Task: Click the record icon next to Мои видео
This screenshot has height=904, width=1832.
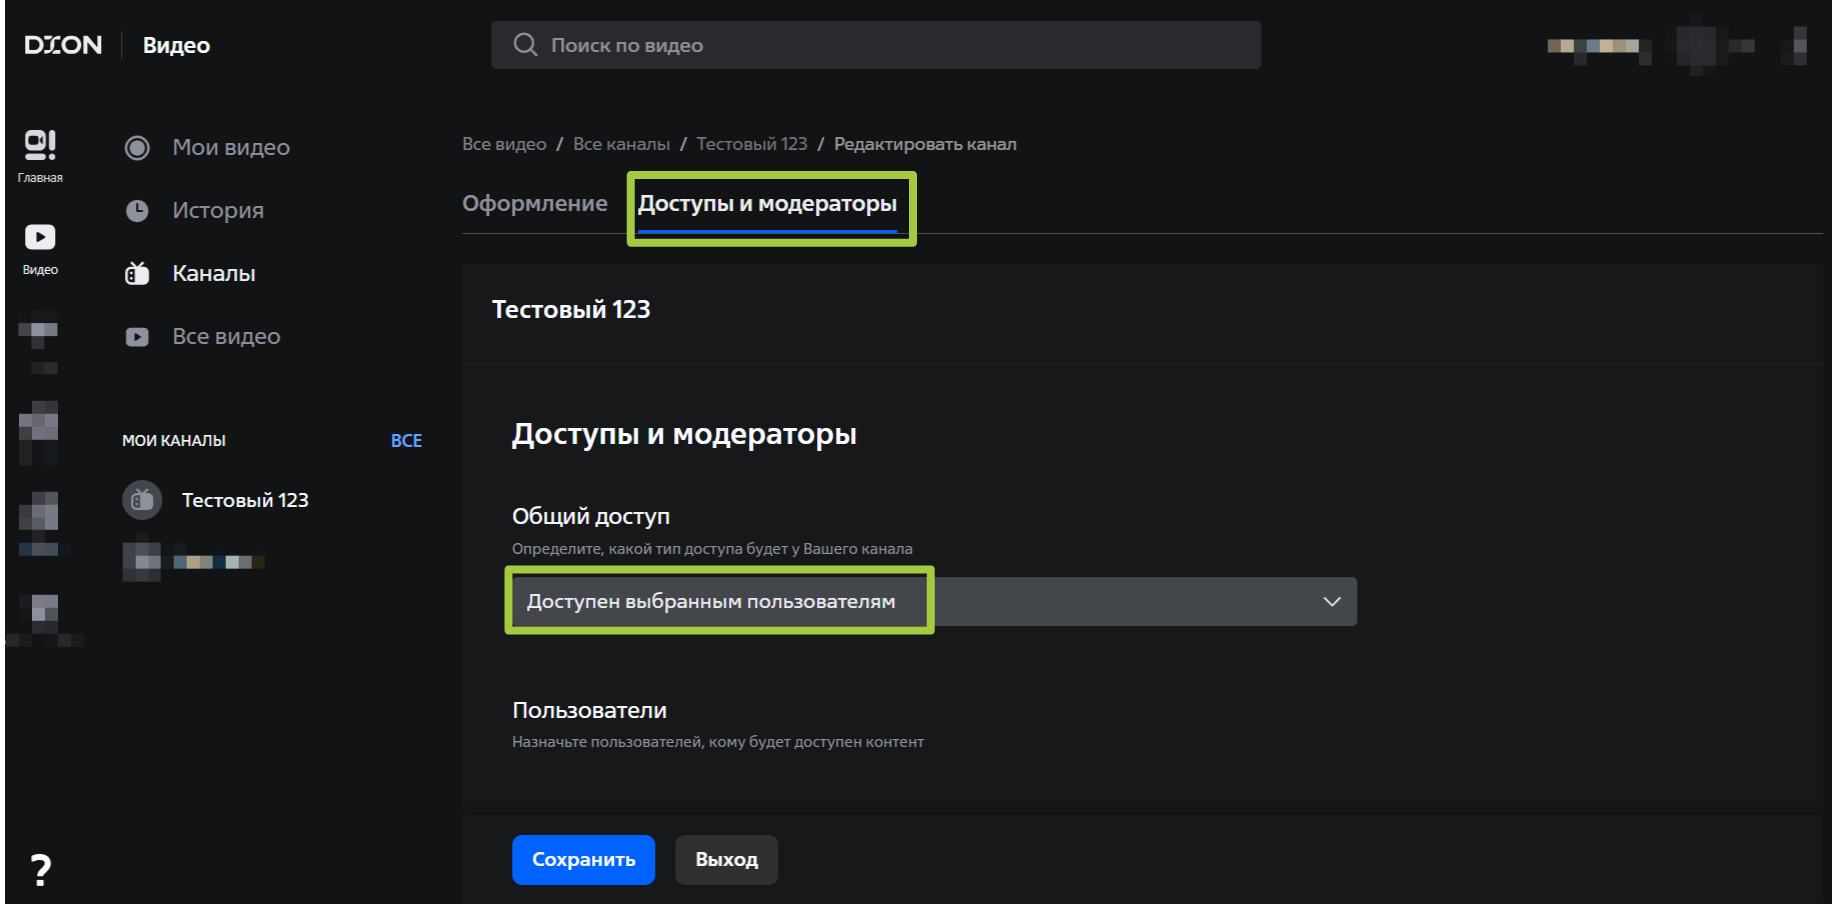Action: coord(137,148)
